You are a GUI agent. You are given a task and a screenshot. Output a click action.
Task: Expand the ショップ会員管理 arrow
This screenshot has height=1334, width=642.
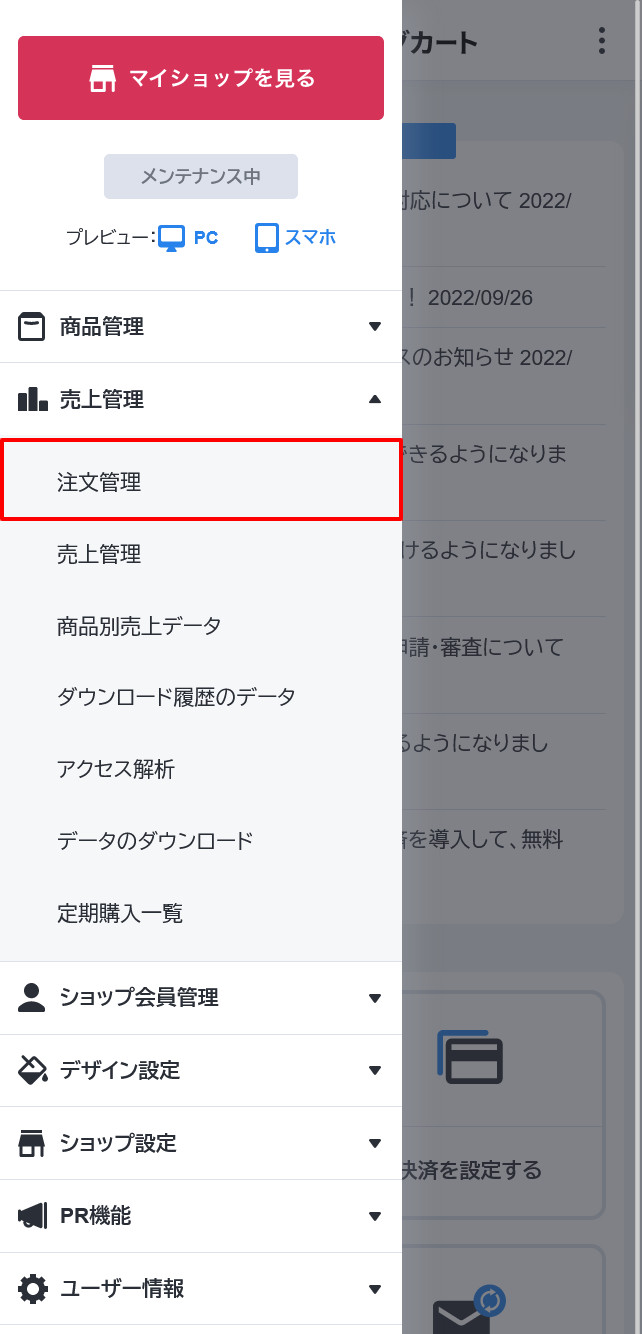tap(375, 998)
